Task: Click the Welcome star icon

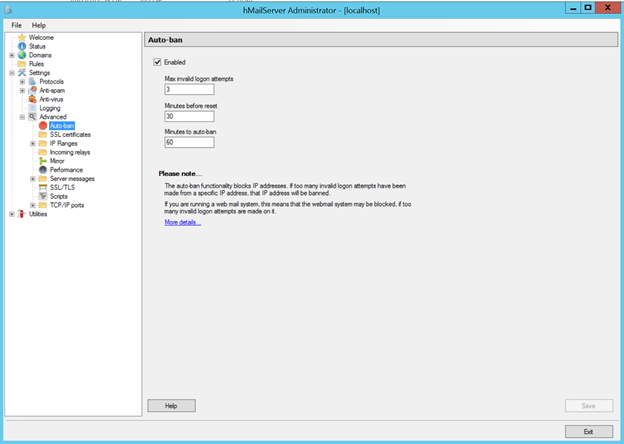Action: [x=22, y=37]
